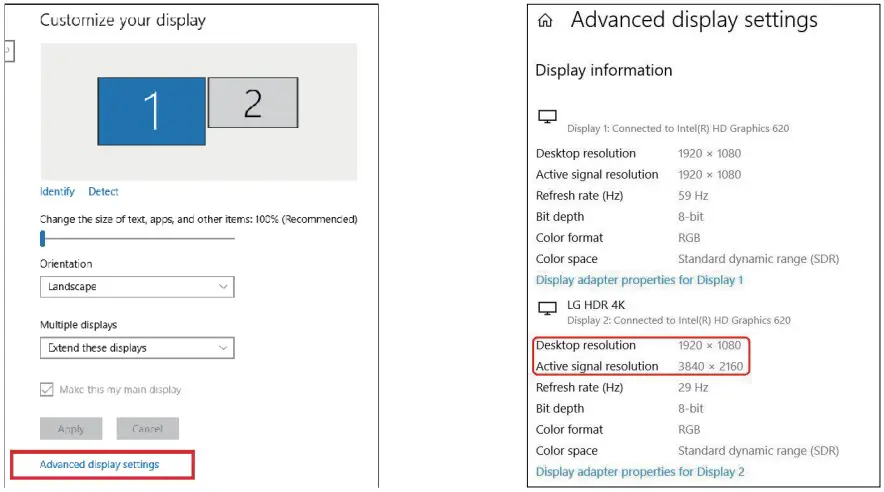Viewport: 884px width, 492px height.
Task: Open the Orientation dropdown showing Landscape
Action: [137, 287]
